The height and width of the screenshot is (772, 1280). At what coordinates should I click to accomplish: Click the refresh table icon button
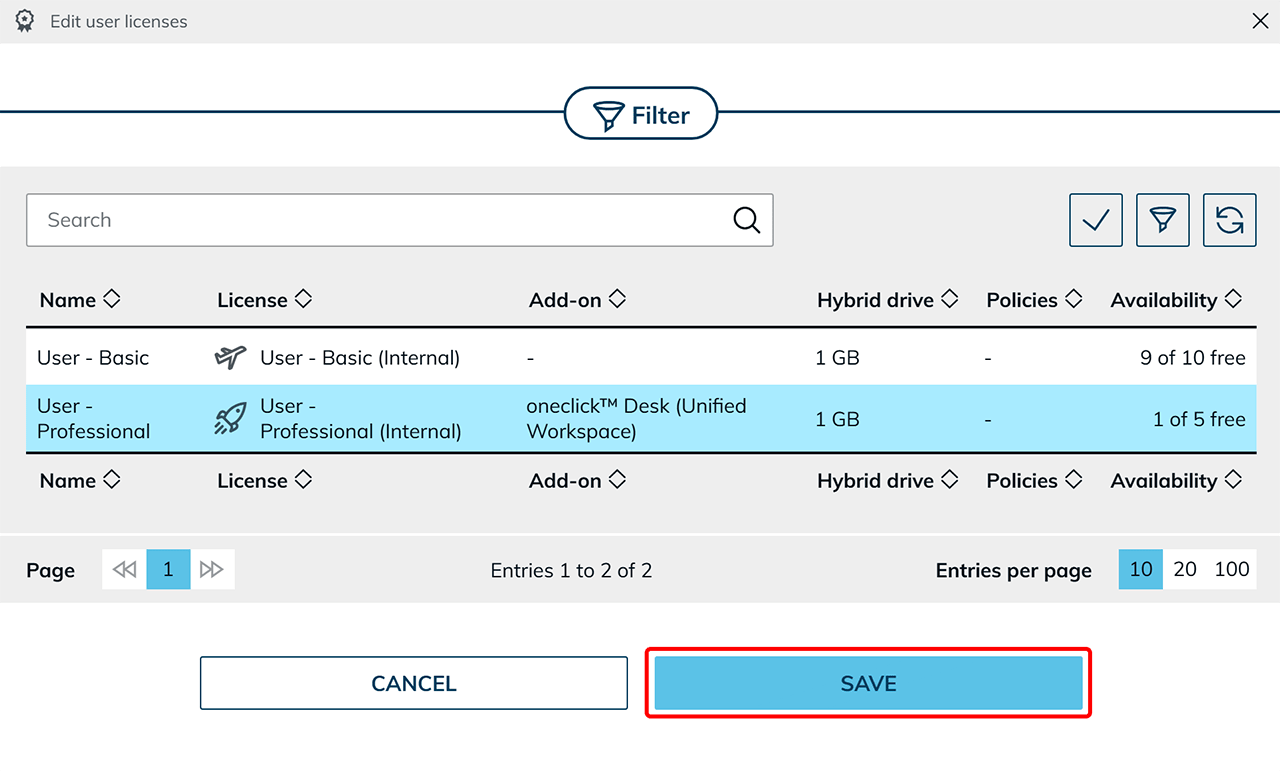(x=1229, y=220)
